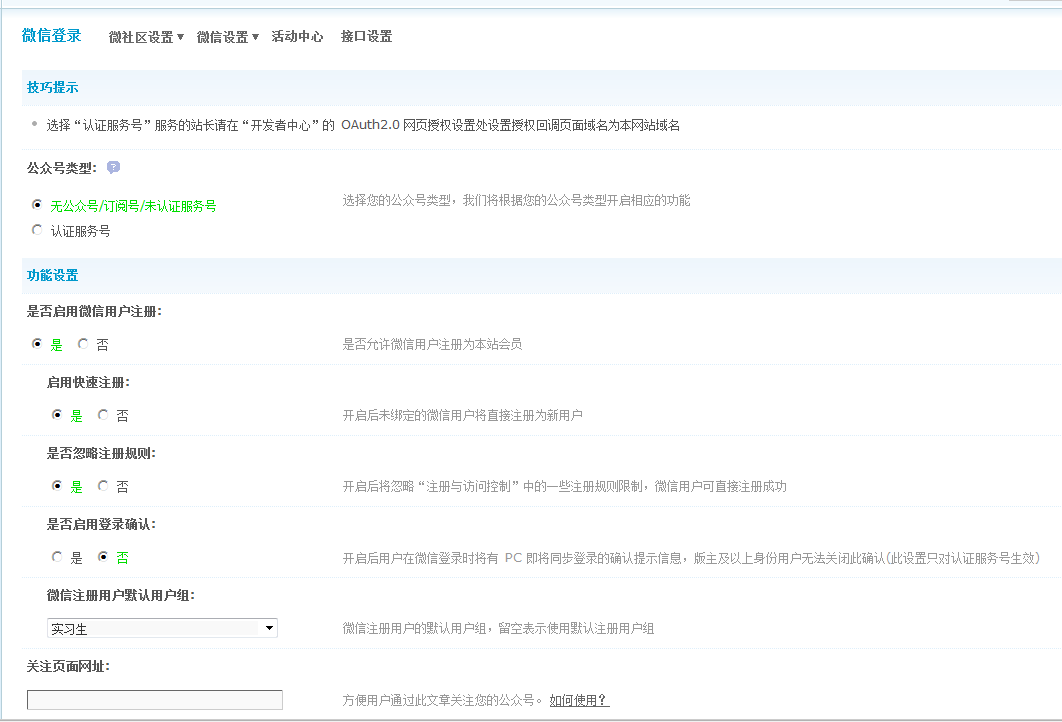Click the help icon beside 公众号类型
This screenshot has width=1062, height=722.
click(113, 167)
